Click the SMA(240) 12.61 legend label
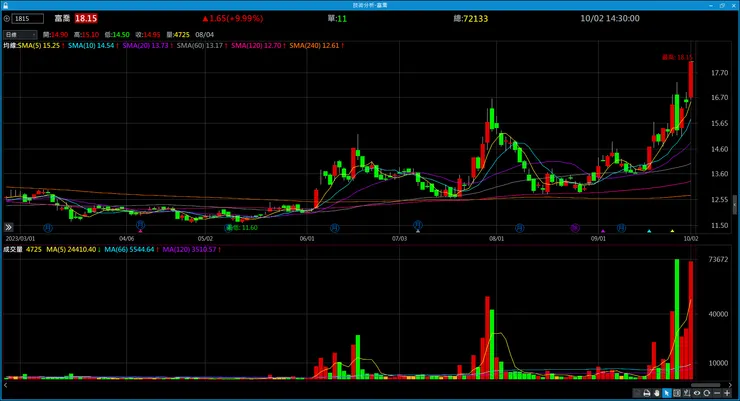This screenshot has height=401, width=740. (x=314, y=46)
